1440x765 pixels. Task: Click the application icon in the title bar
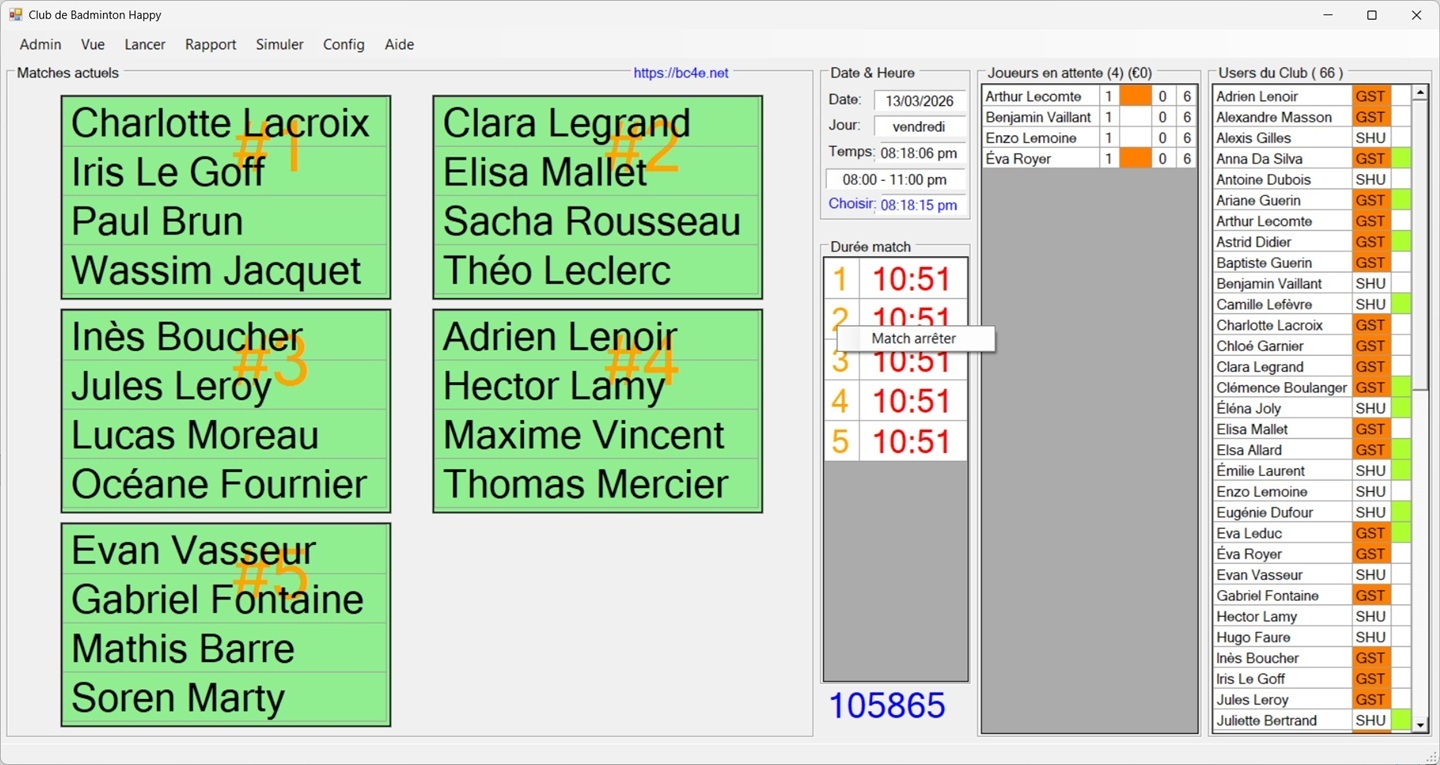(x=16, y=14)
